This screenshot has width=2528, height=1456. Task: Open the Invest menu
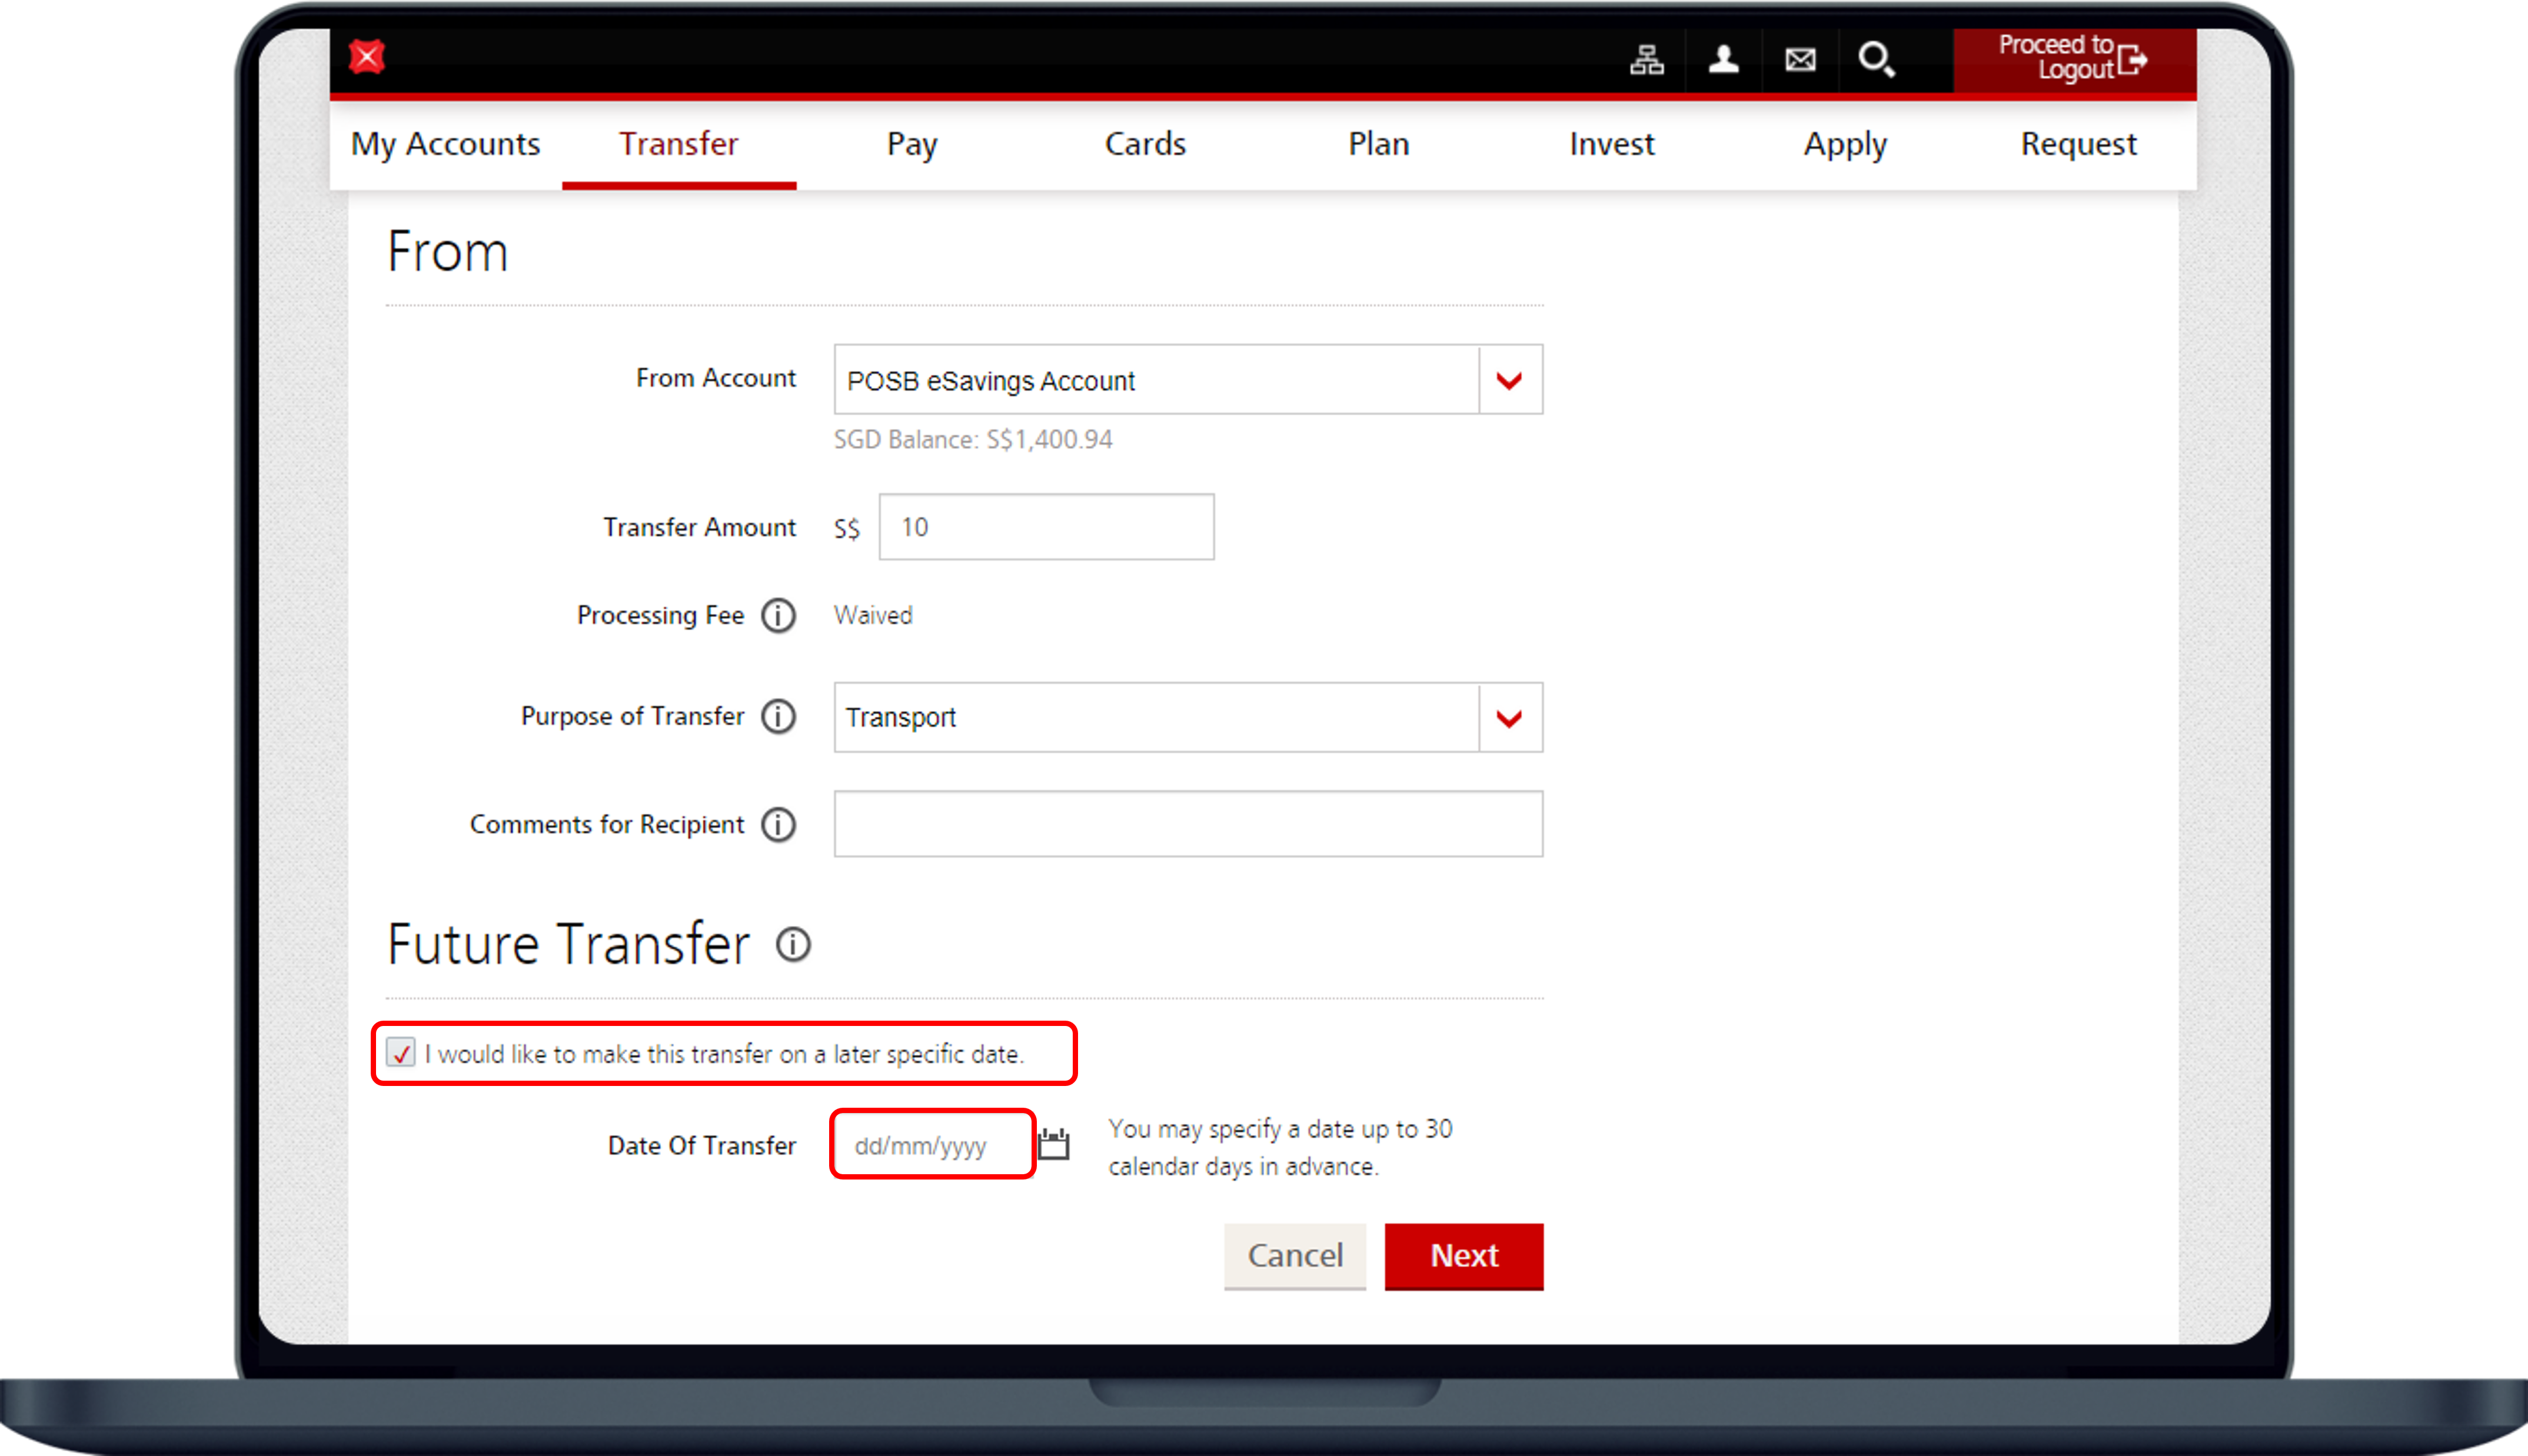(1611, 144)
